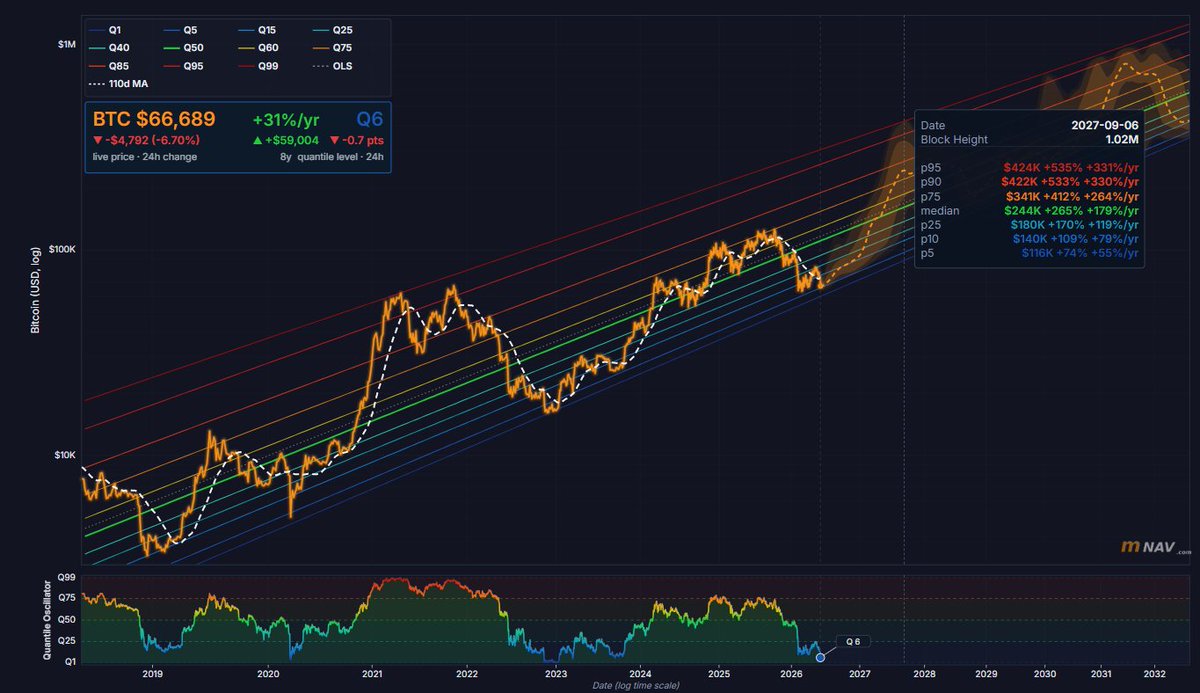Click the 2021 x-axis tick
1200x693 pixels.
click(371, 676)
